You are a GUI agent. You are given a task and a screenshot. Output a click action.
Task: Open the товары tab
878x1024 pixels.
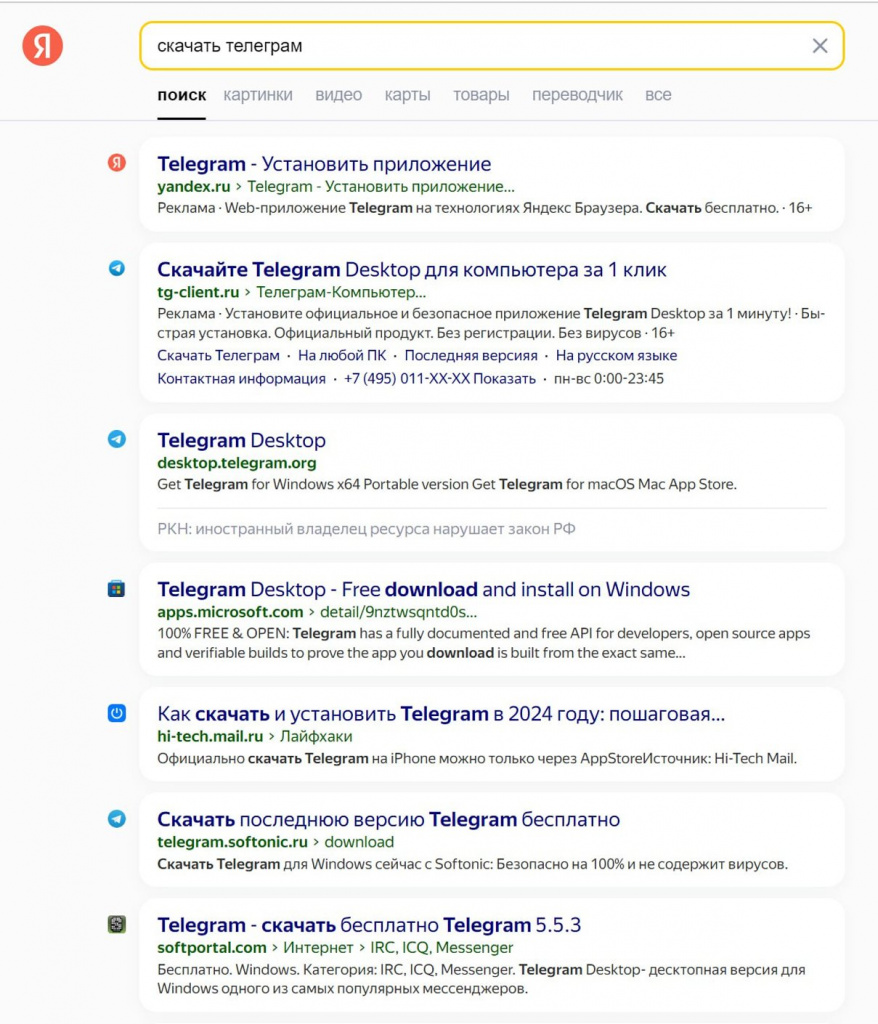(x=481, y=95)
